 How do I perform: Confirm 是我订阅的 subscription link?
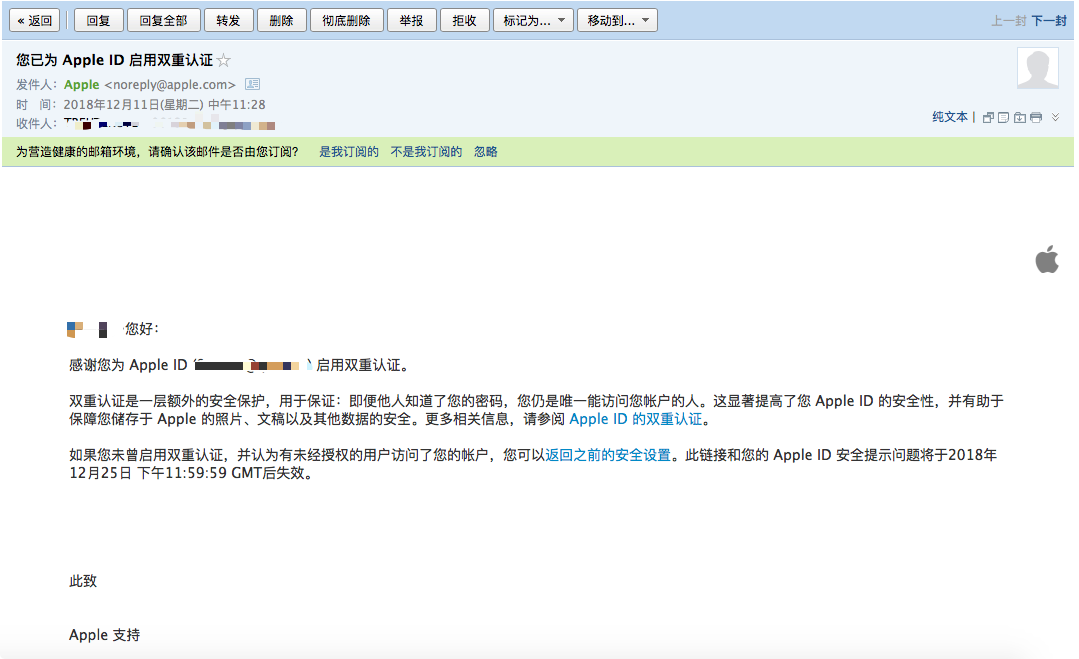pos(349,152)
